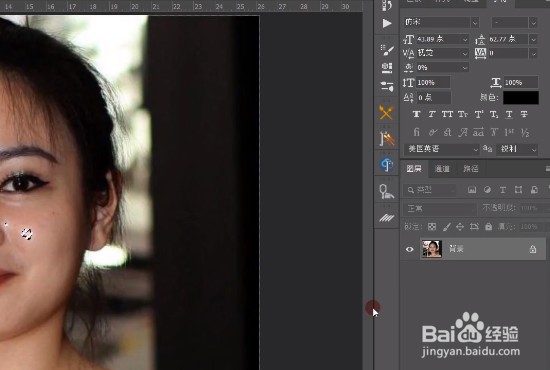Open the layer blend mode dropdown
Image resolution: width=550 pixels, height=370 pixels.
pos(440,209)
